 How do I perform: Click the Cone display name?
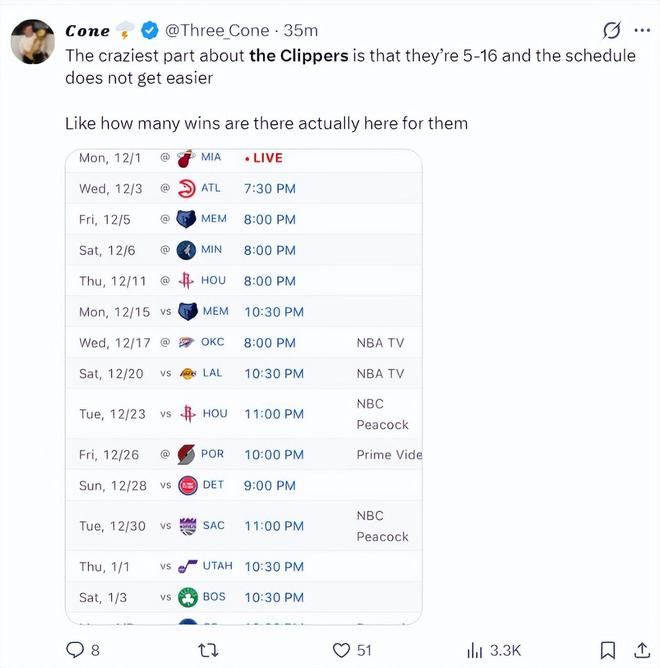pos(87,30)
